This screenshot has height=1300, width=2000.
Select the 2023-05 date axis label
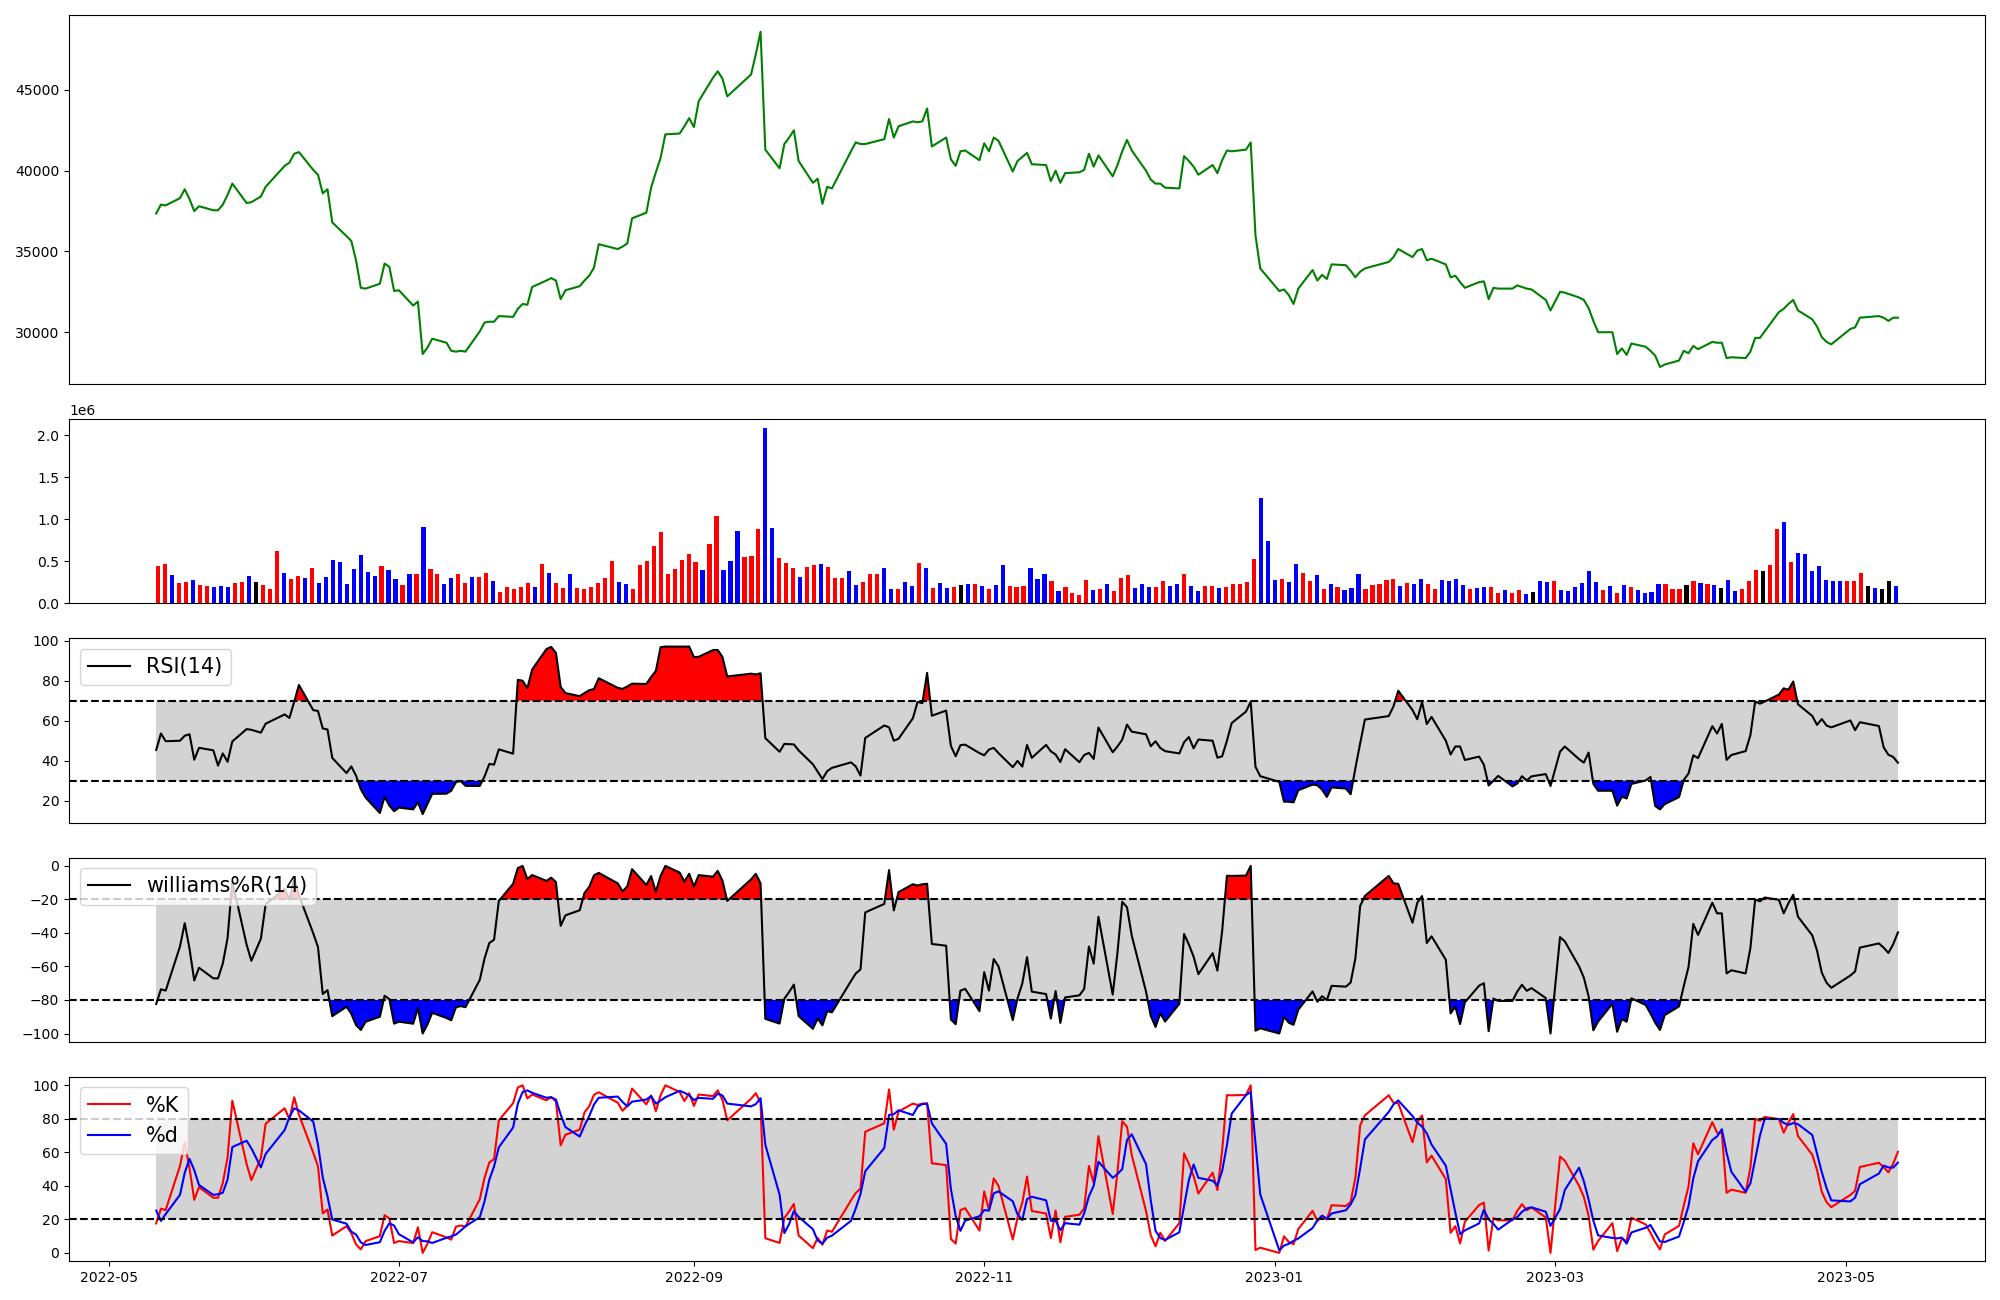tap(1845, 1277)
